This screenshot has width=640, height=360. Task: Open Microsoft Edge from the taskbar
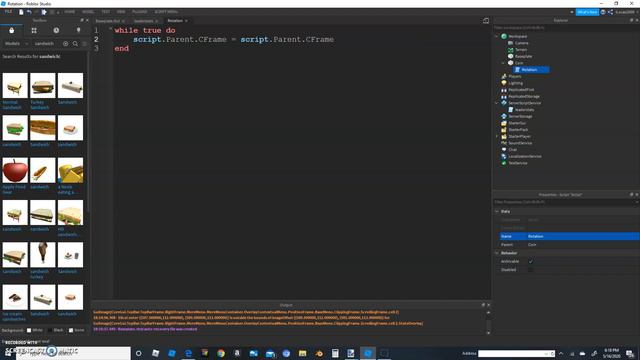(188, 353)
